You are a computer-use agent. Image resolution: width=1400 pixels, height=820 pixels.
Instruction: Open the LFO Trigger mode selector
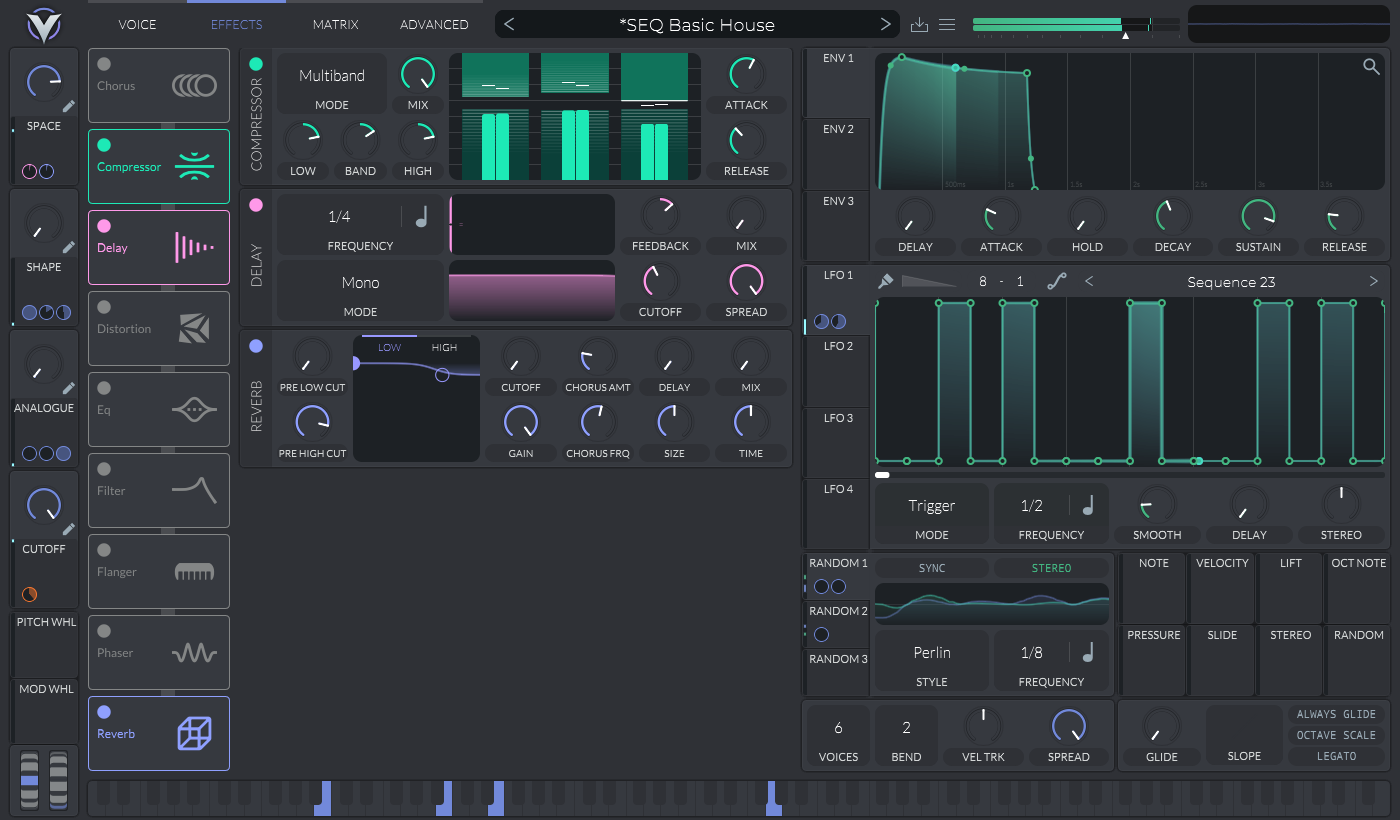[x=932, y=514]
